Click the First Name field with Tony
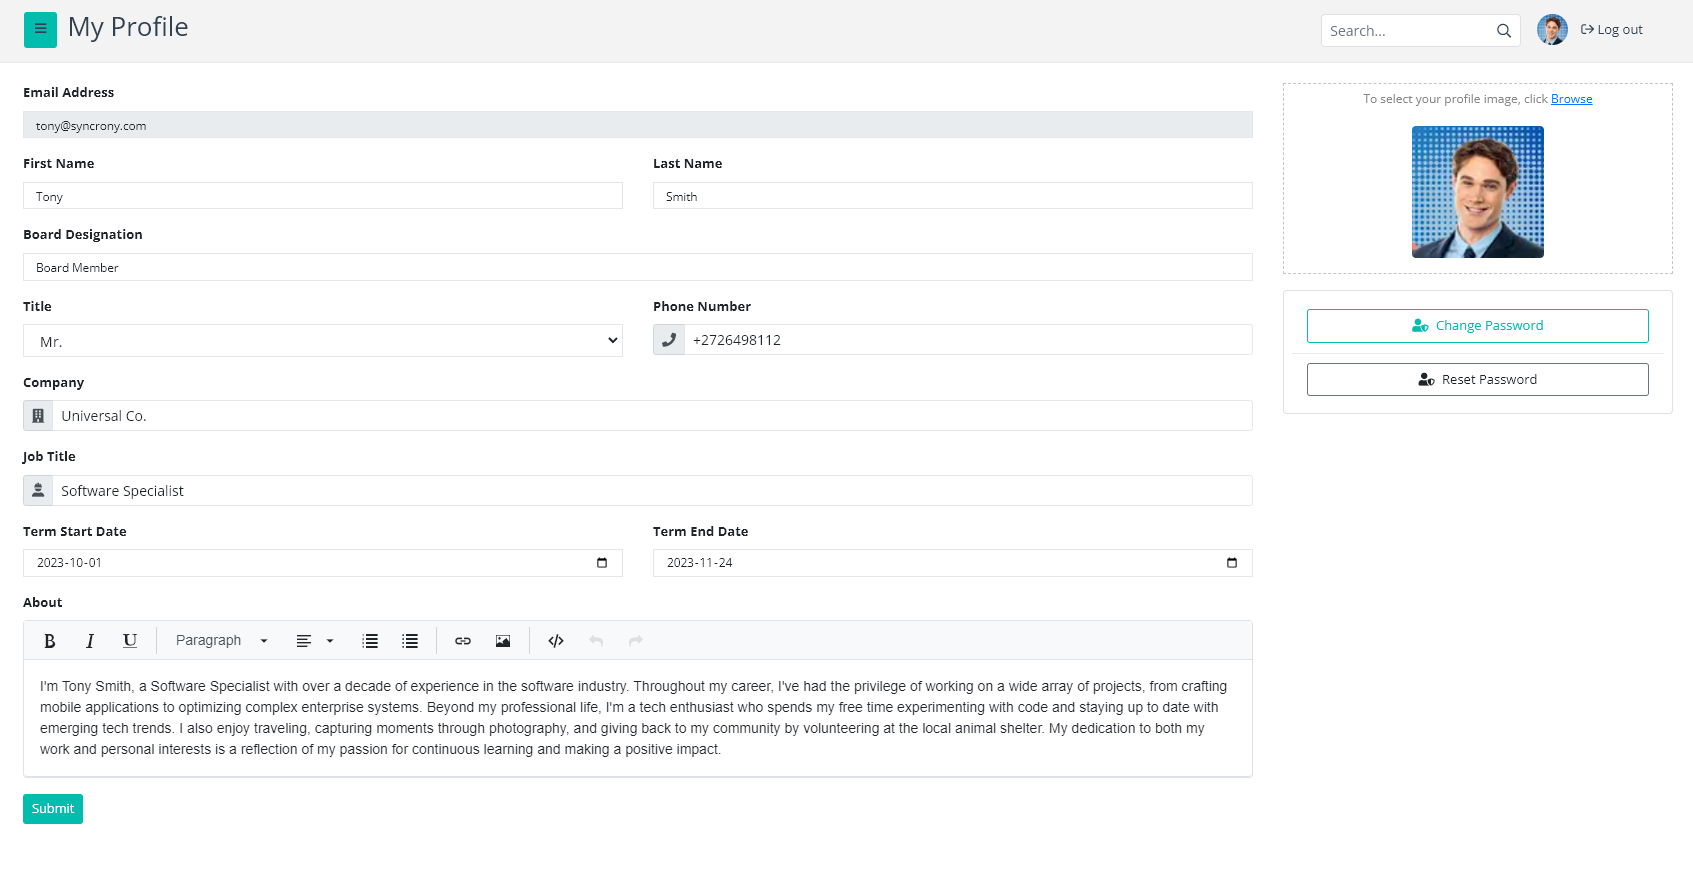Image resolution: width=1693 pixels, height=882 pixels. (x=323, y=196)
